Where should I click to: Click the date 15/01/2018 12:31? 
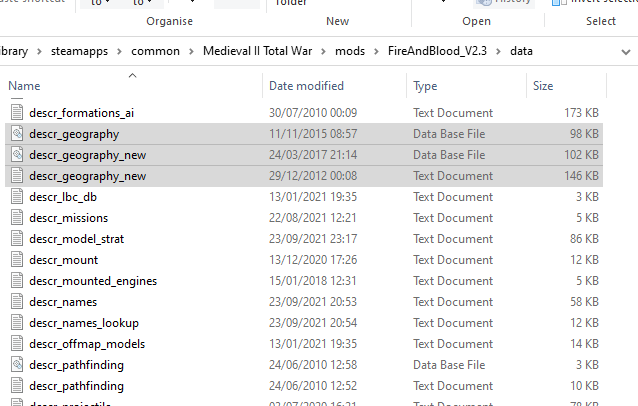(312, 281)
